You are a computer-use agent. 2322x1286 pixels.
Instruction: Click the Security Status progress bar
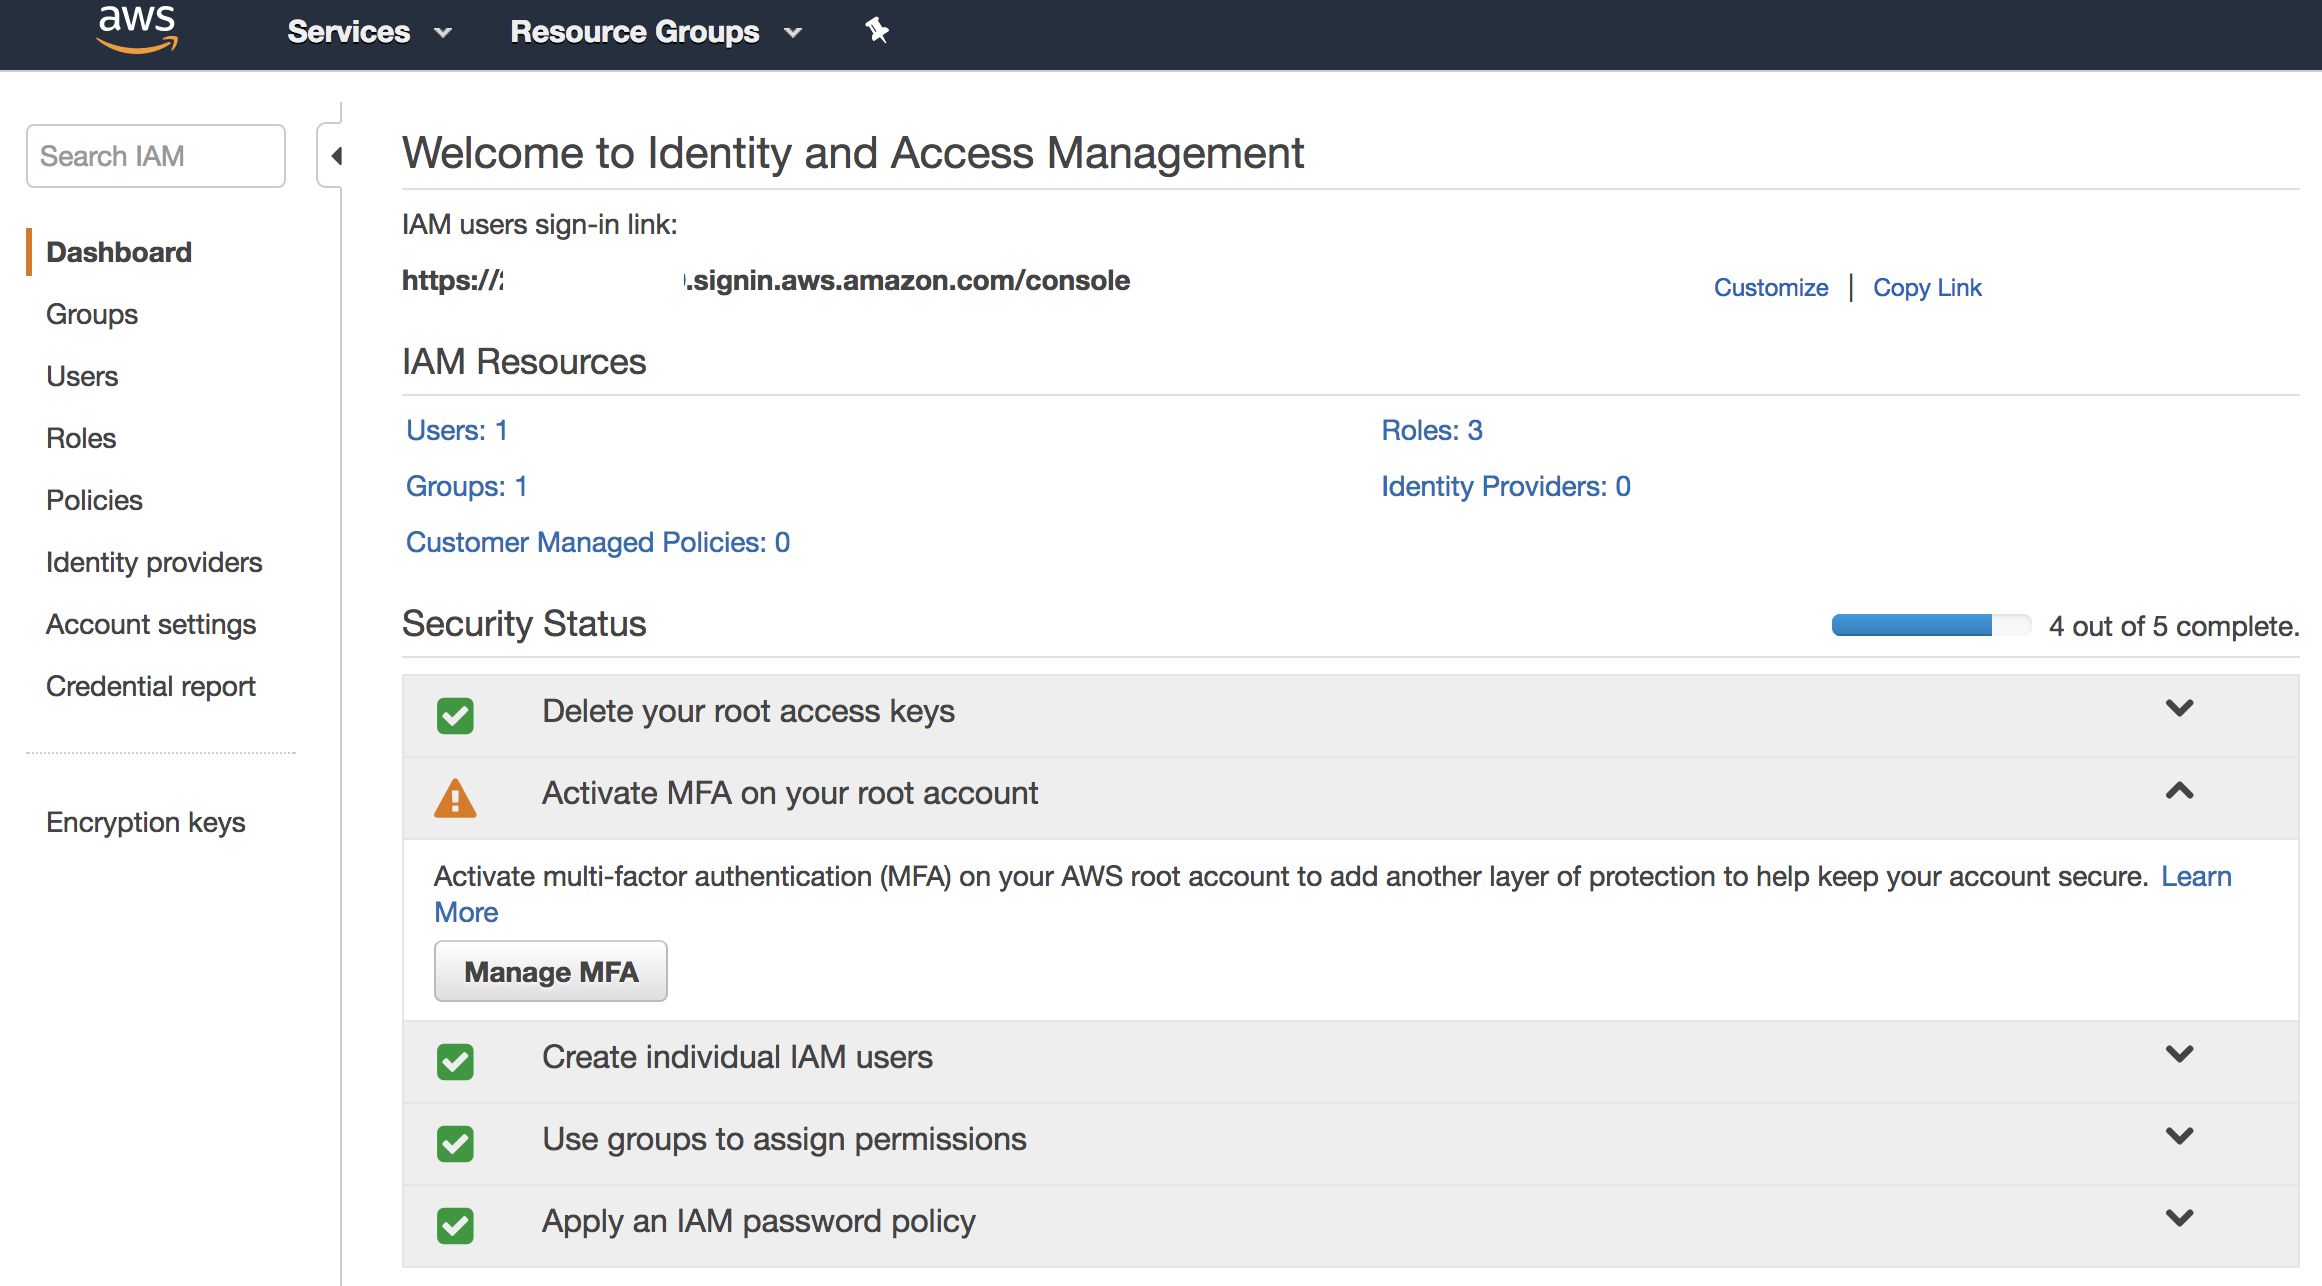[x=1930, y=626]
